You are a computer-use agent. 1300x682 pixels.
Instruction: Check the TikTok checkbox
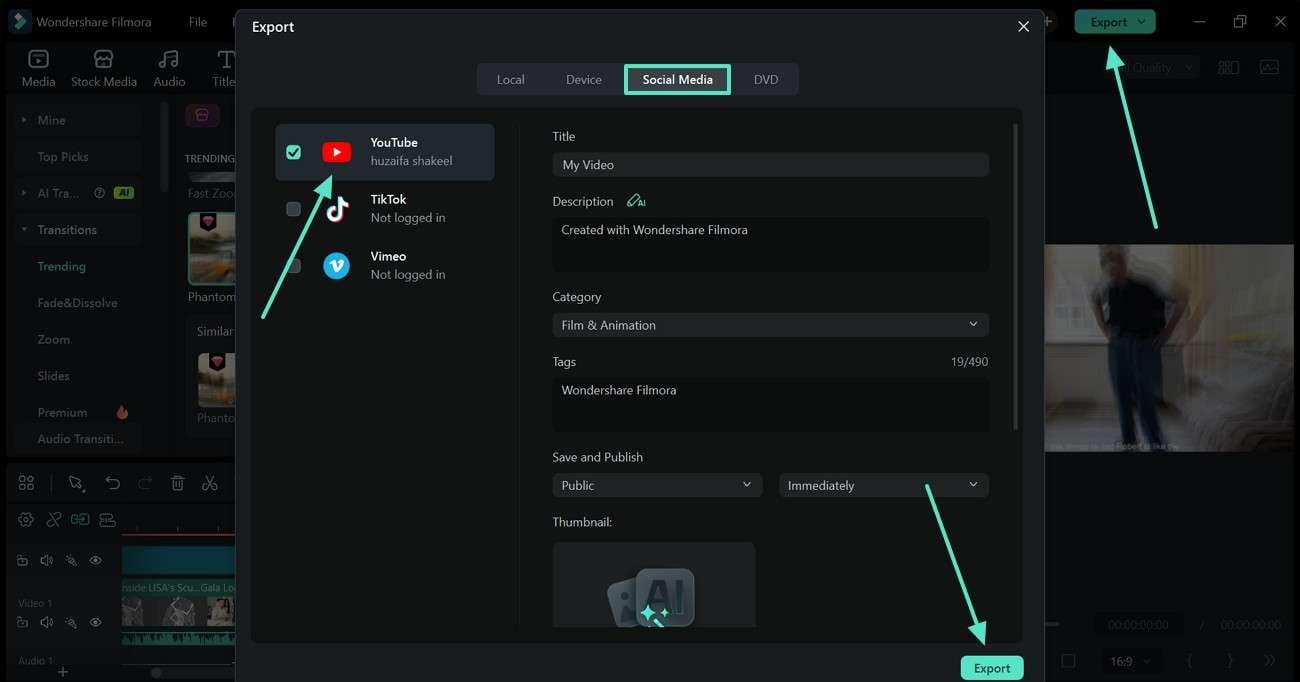pyautogui.click(x=293, y=209)
